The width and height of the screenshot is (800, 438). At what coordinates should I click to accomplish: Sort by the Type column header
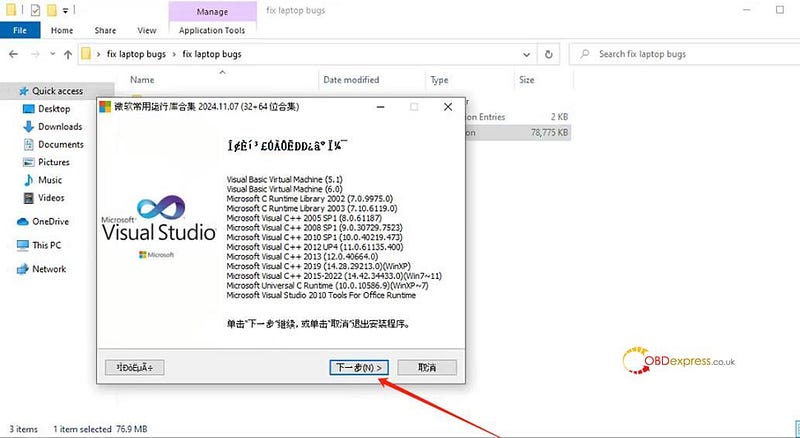tap(439, 80)
